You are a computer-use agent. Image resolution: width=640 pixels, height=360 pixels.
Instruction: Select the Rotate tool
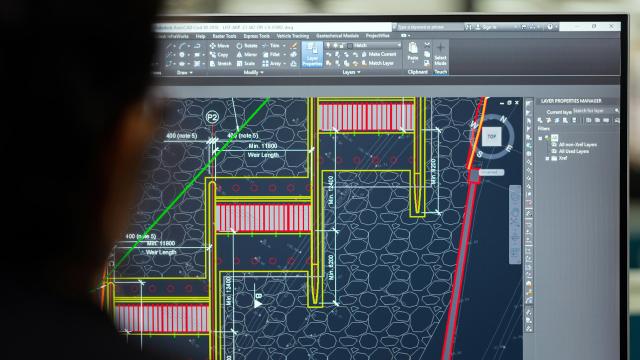pyautogui.click(x=247, y=46)
